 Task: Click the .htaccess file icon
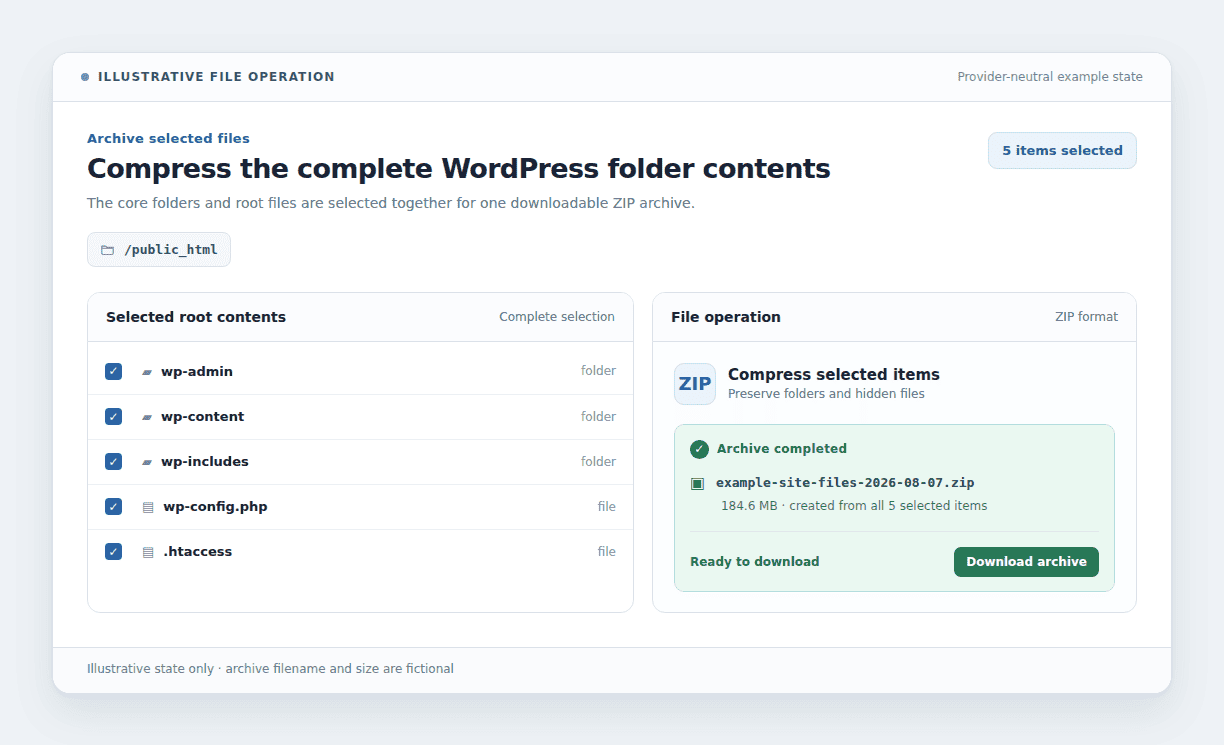coord(148,552)
